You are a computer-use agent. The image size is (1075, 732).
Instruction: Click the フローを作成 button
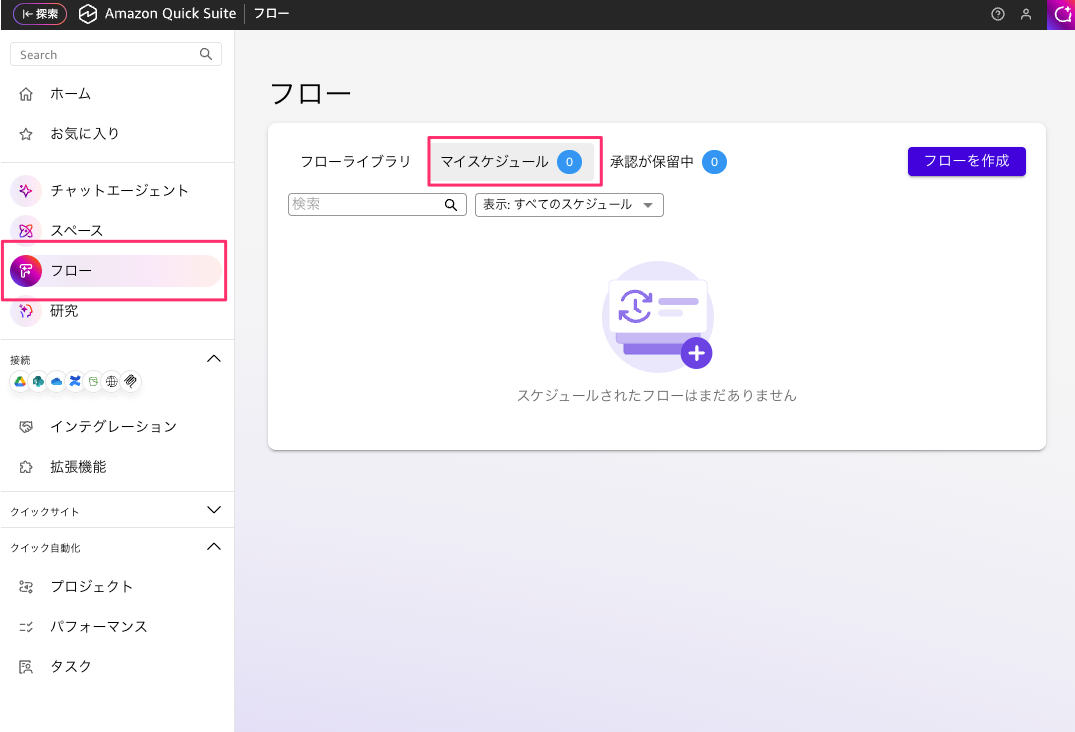[966, 161]
